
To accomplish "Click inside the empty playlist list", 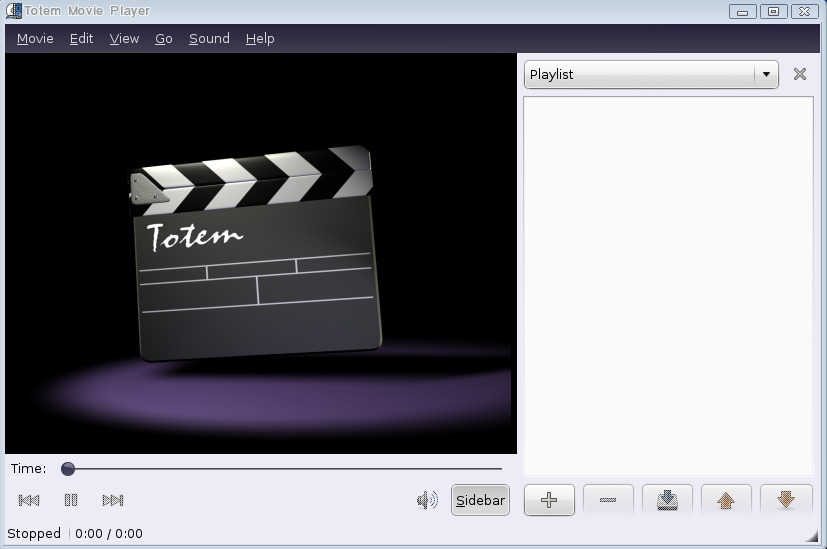I will click(668, 286).
